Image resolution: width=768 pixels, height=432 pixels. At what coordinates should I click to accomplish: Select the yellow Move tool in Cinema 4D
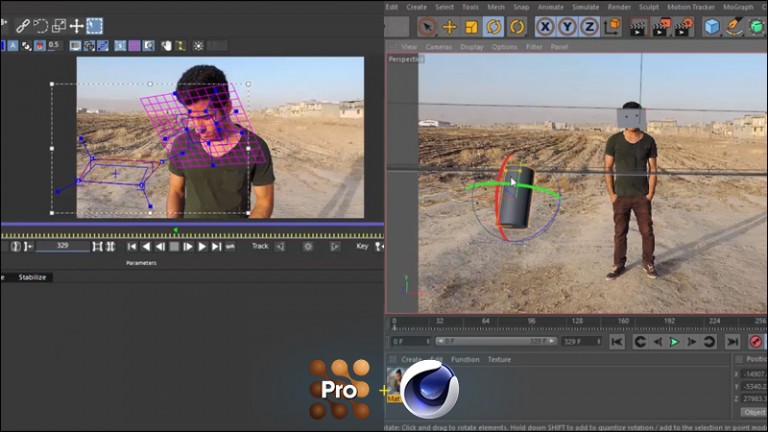(449, 26)
